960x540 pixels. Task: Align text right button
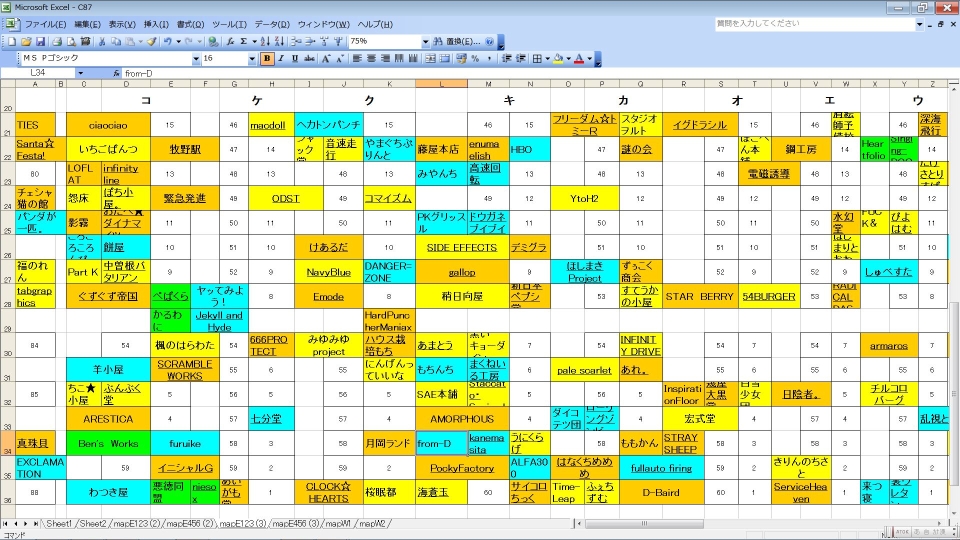(x=384, y=59)
